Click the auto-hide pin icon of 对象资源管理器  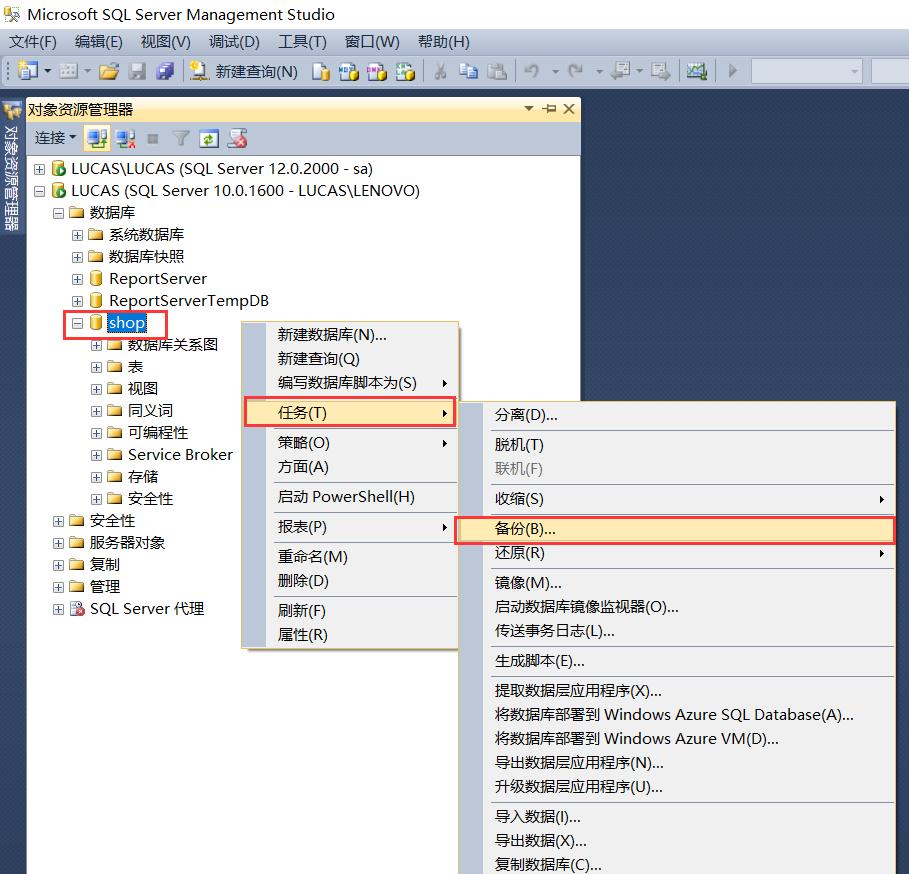(549, 108)
